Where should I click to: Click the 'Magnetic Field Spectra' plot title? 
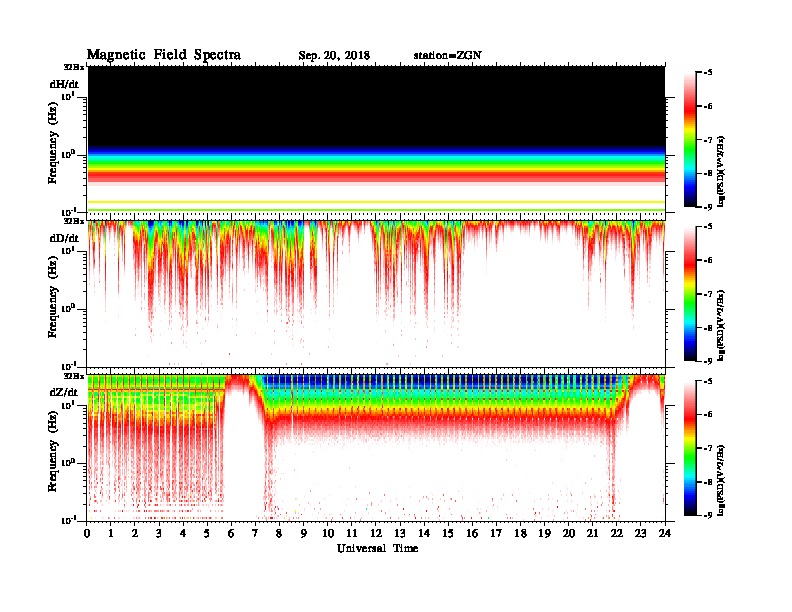(164, 55)
